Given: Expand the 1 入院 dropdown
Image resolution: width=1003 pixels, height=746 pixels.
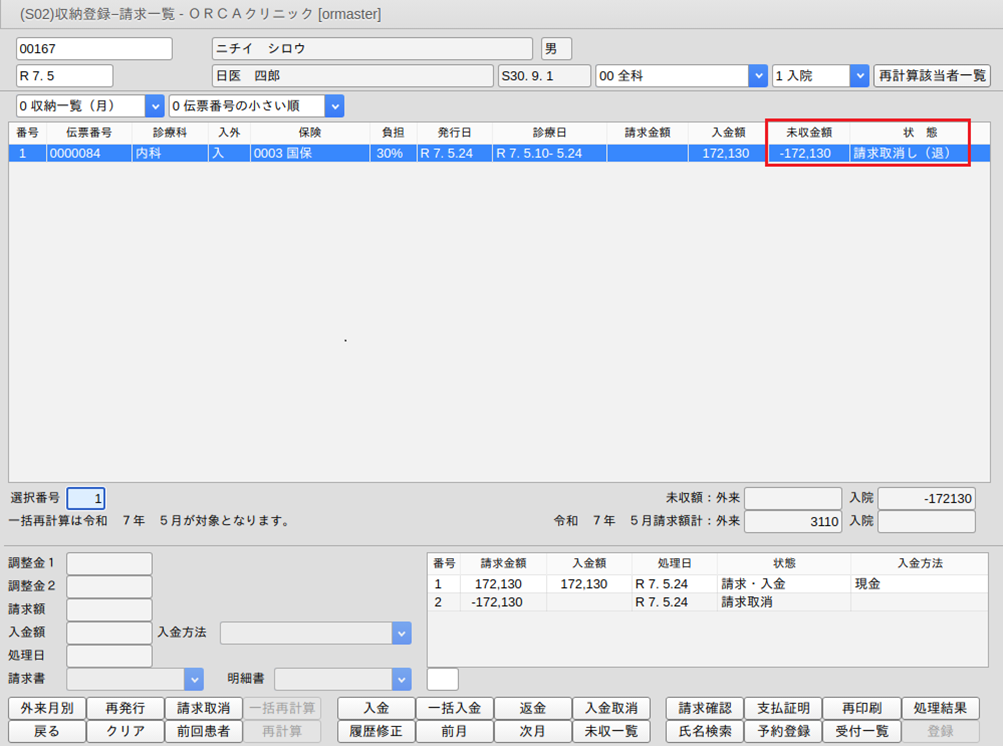Looking at the screenshot, I should (x=859, y=76).
